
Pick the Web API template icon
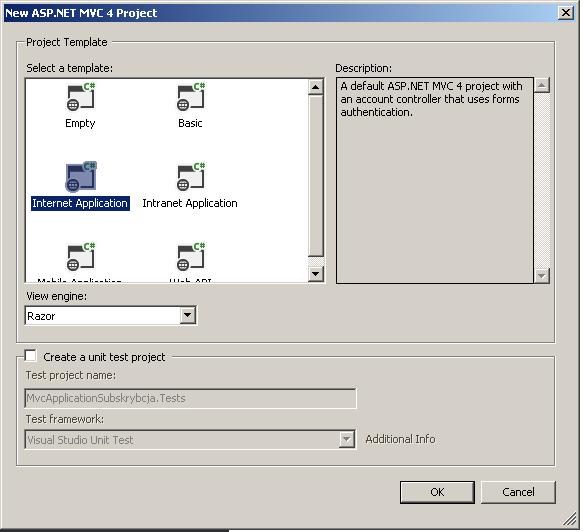[x=191, y=257]
